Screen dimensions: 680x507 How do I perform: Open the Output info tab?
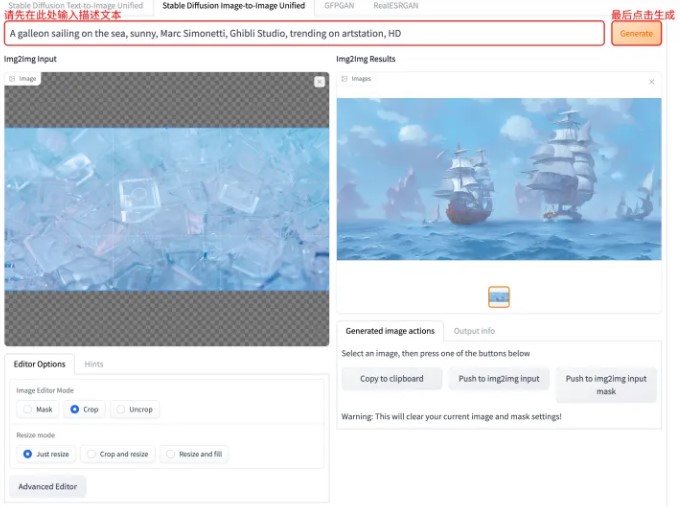(474, 331)
